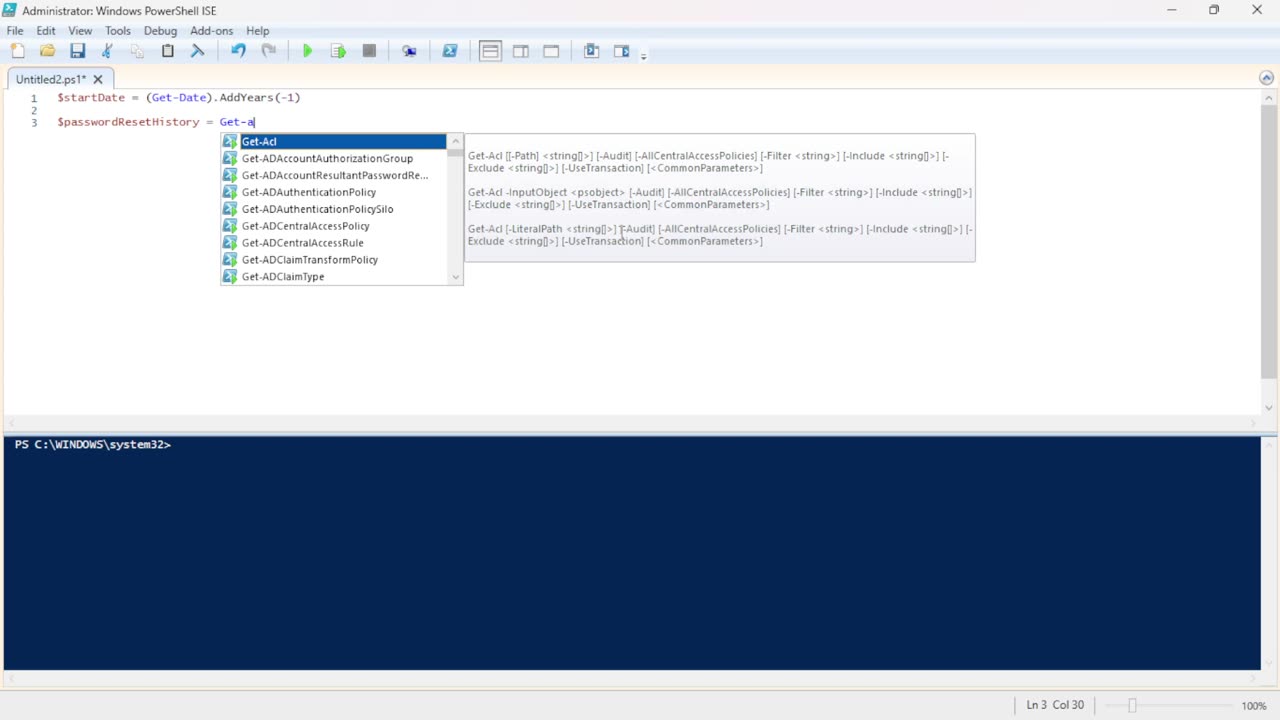This screenshot has width=1280, height=720.
Task: Open the Add-ons menu
Action: pos(212,31)
